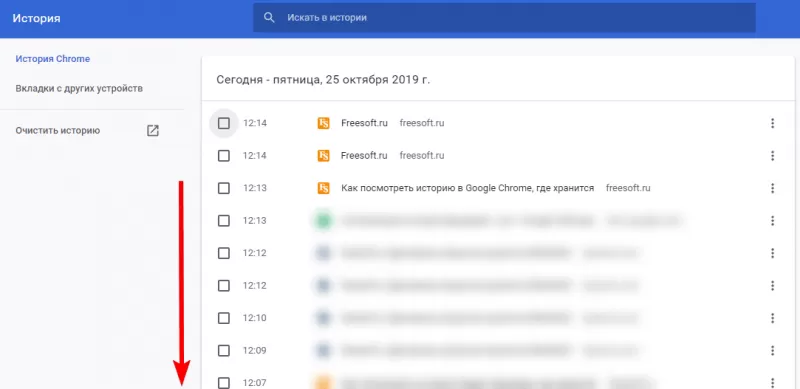Open the "История Chrome" section
Viewport: 800px width, 389px height.
click(53, 59)
